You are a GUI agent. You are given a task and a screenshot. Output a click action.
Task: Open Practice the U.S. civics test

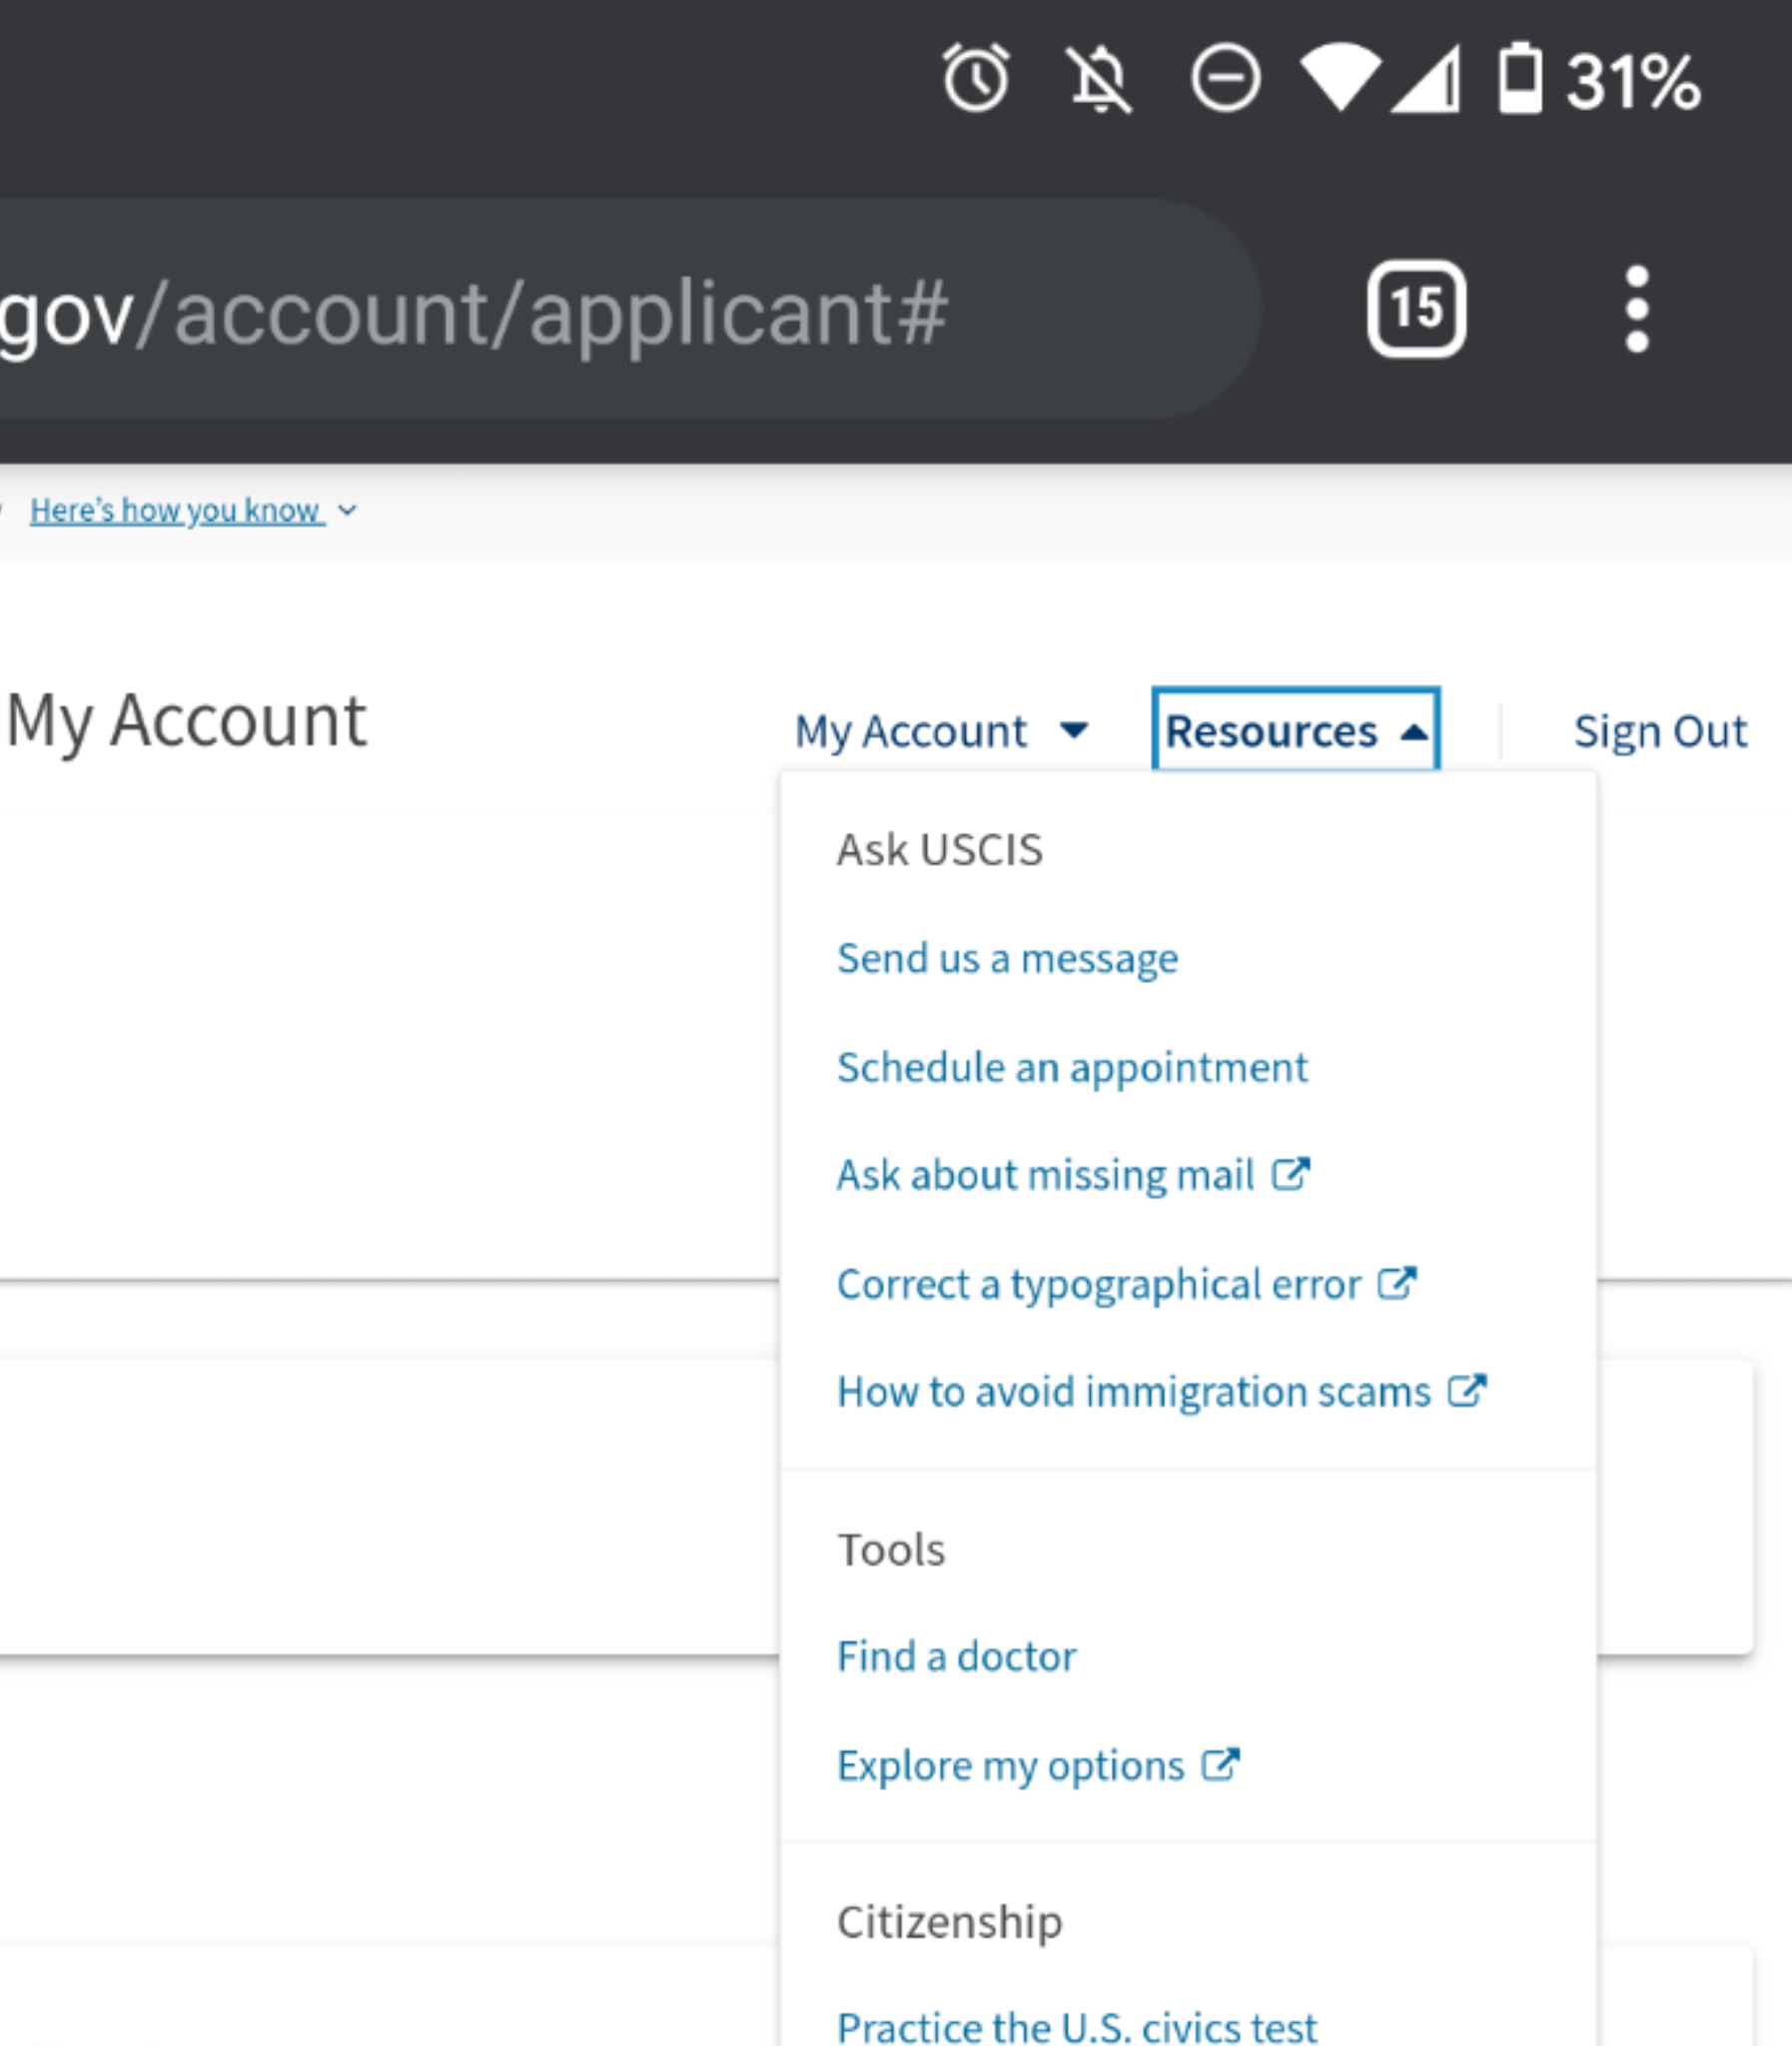point(1077,2026)
